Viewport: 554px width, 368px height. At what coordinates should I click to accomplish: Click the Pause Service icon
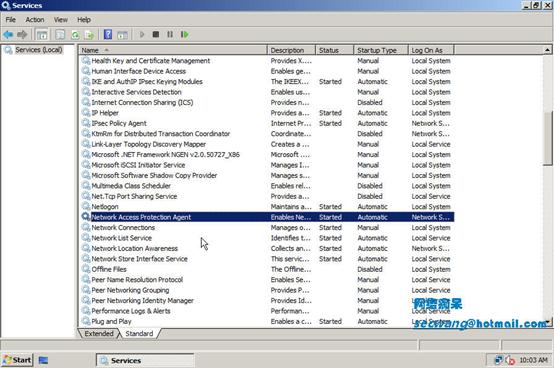(170, 34)
